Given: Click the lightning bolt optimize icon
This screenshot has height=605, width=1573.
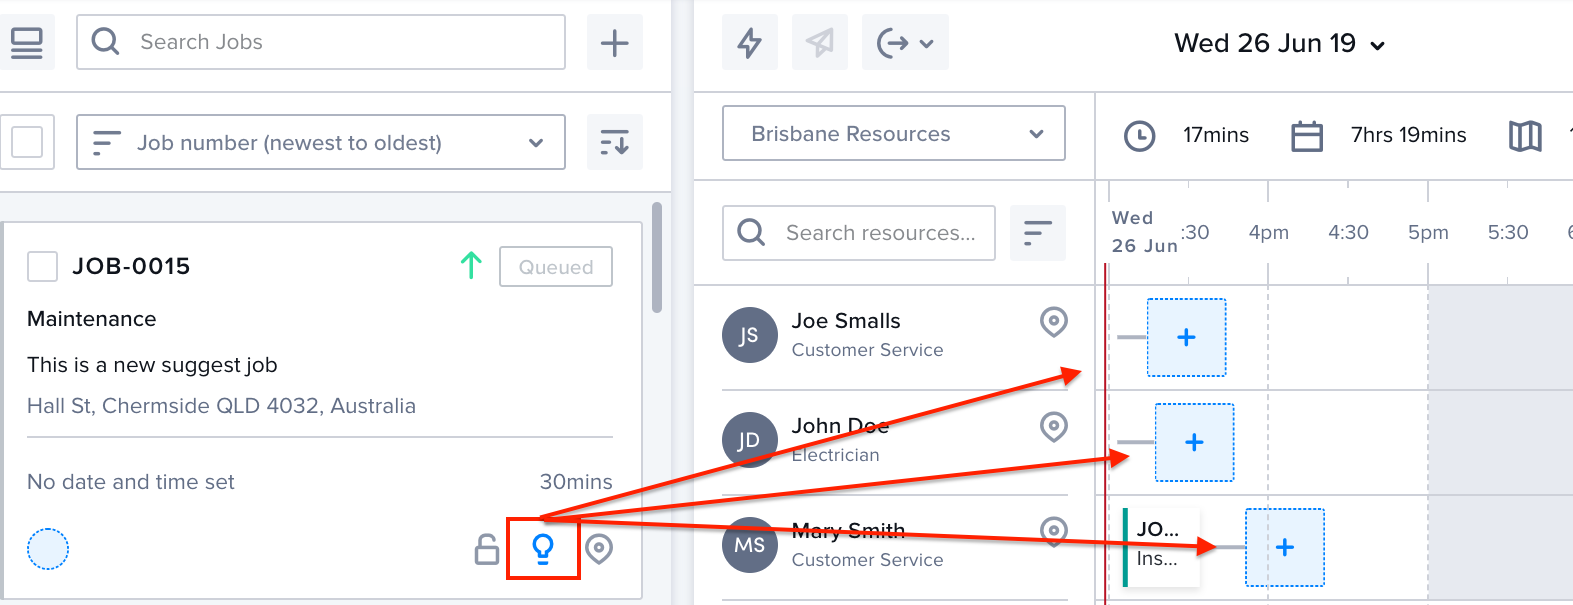Looking at the screenshot, I should [x=750, y=42].
